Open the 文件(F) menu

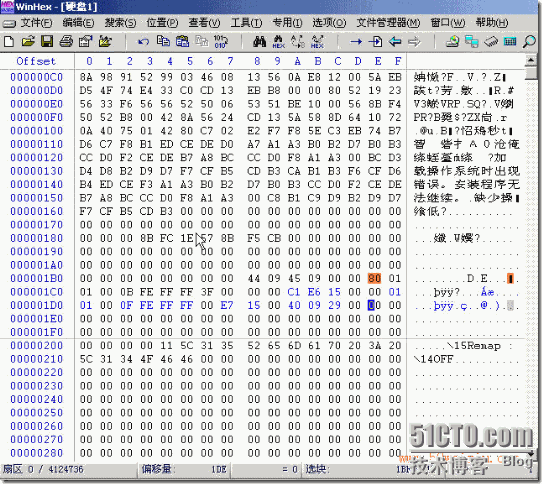pyautogui.click(x=36, y=23)
